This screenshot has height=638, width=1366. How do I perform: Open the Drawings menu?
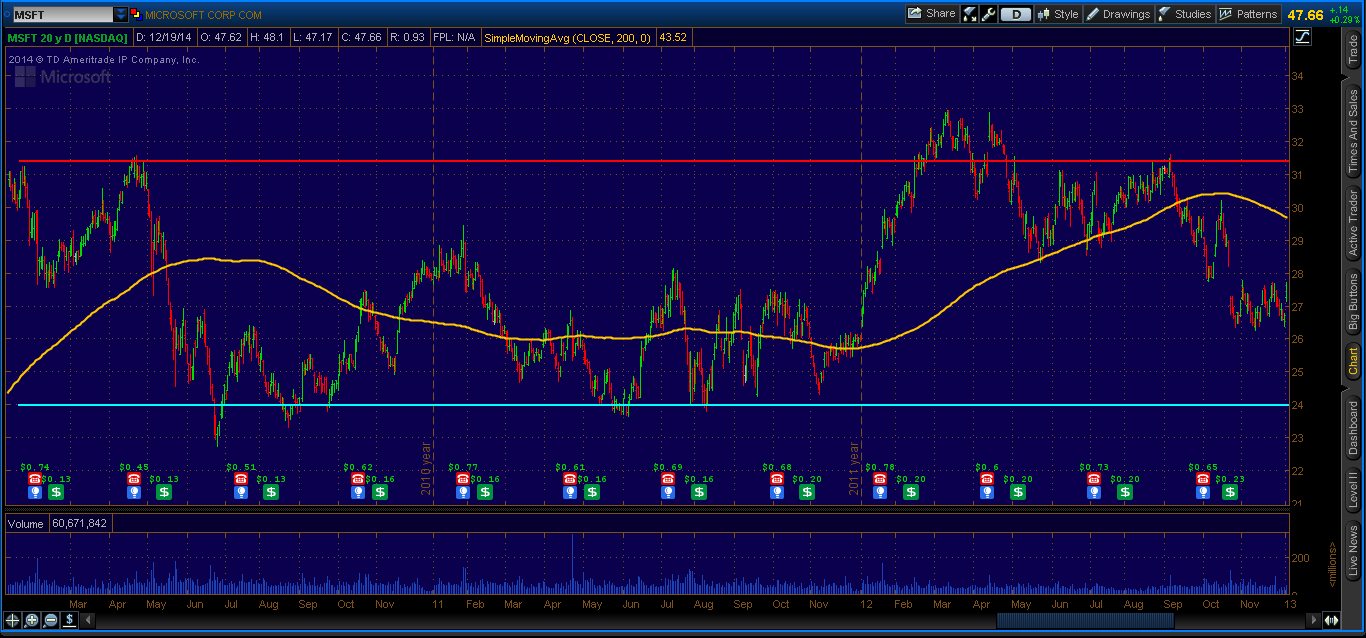coord(1118,14)
